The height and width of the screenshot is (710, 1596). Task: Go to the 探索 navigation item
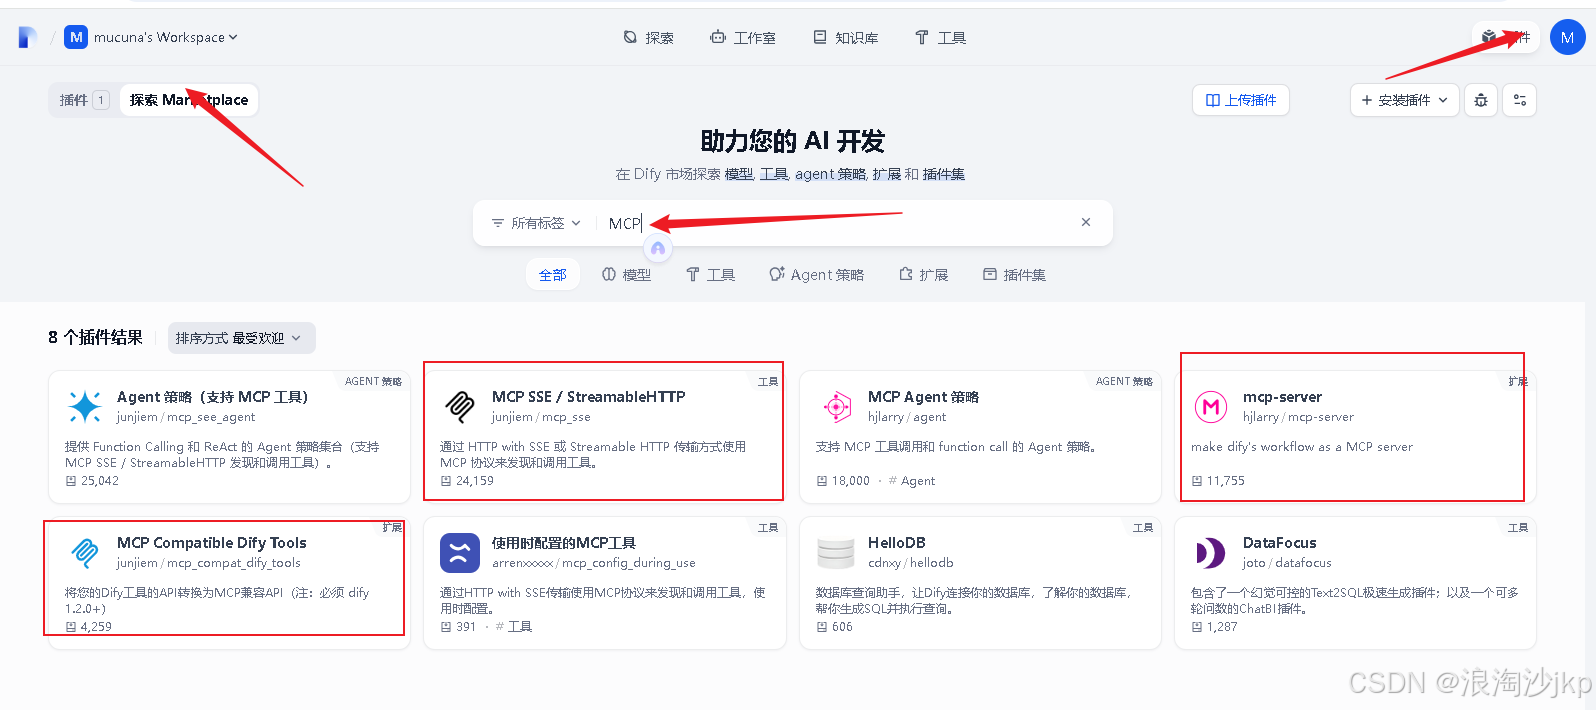[648, 37]
